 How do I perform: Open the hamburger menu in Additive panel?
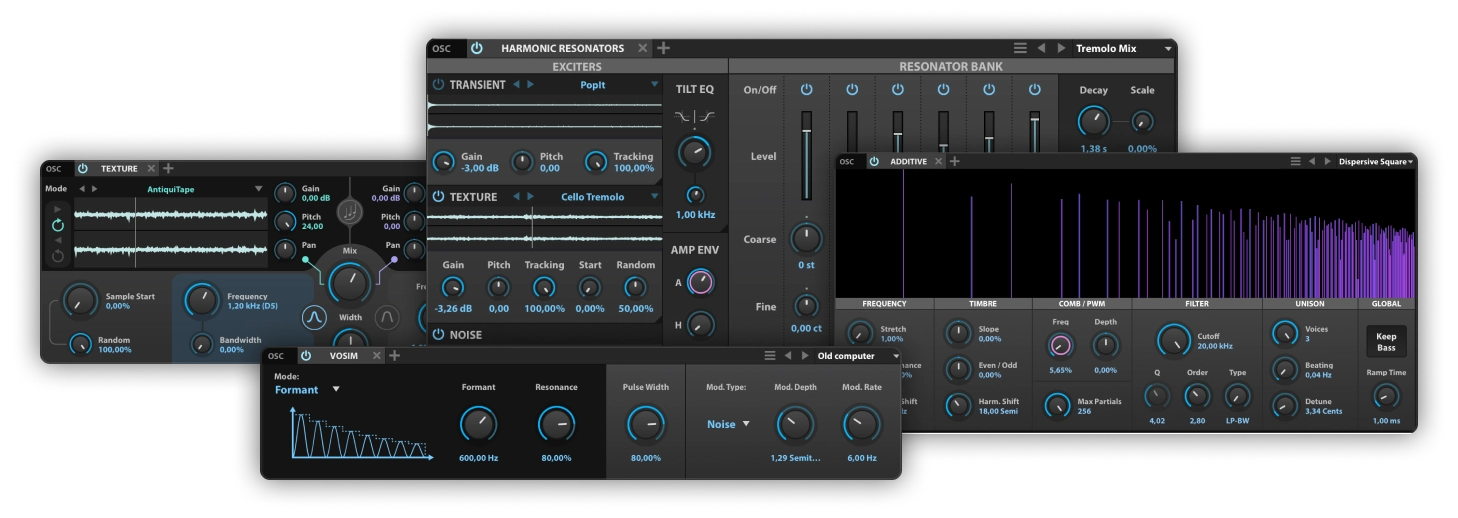[1295, 161]
